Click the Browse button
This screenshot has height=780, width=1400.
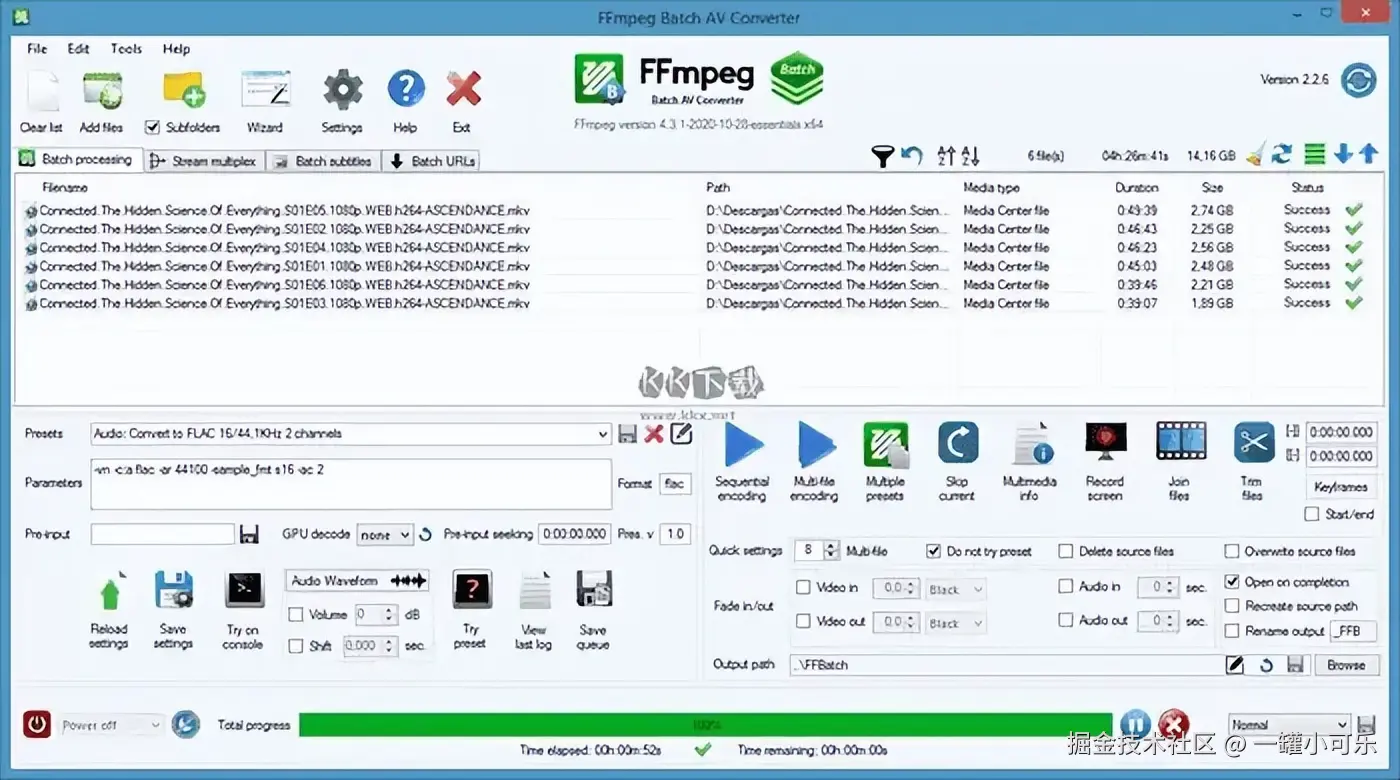[x=1345, y=664]
